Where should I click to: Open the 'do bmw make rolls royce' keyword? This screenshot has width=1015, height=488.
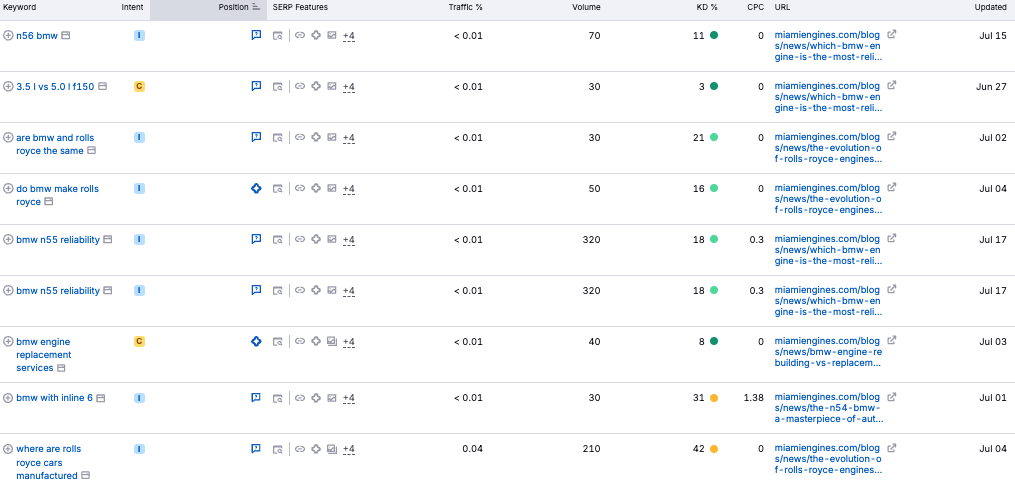pos(57,195)
